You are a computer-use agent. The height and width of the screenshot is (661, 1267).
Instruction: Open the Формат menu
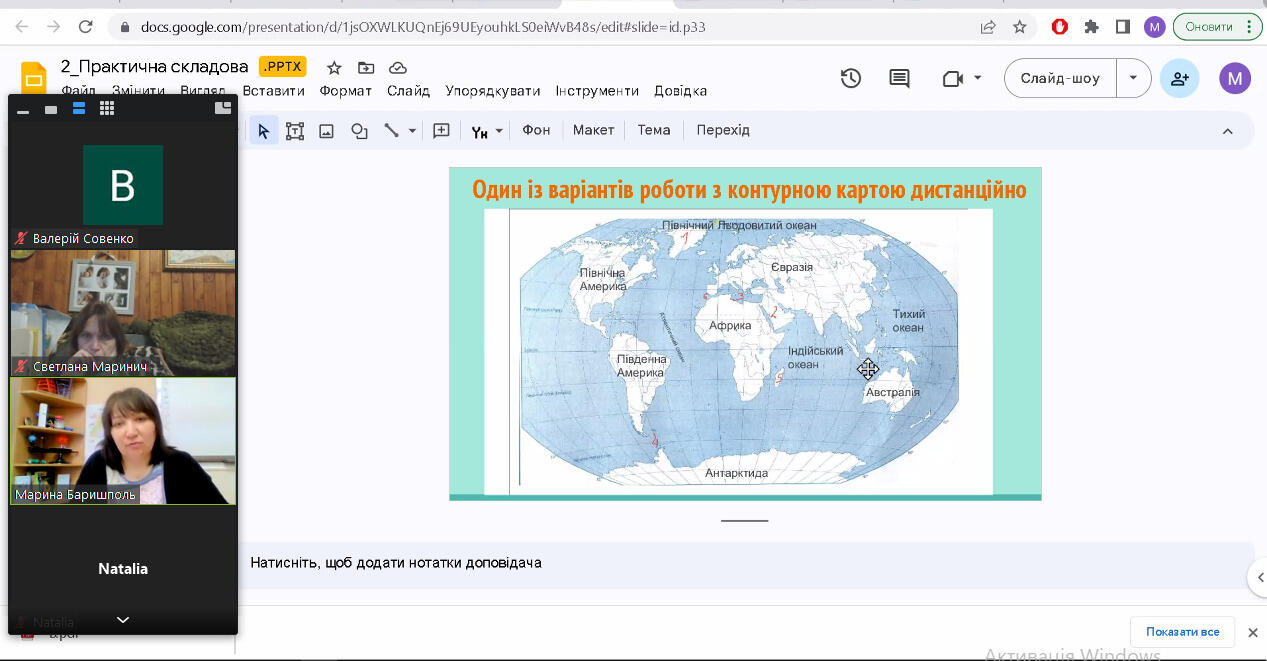(346, 91)
